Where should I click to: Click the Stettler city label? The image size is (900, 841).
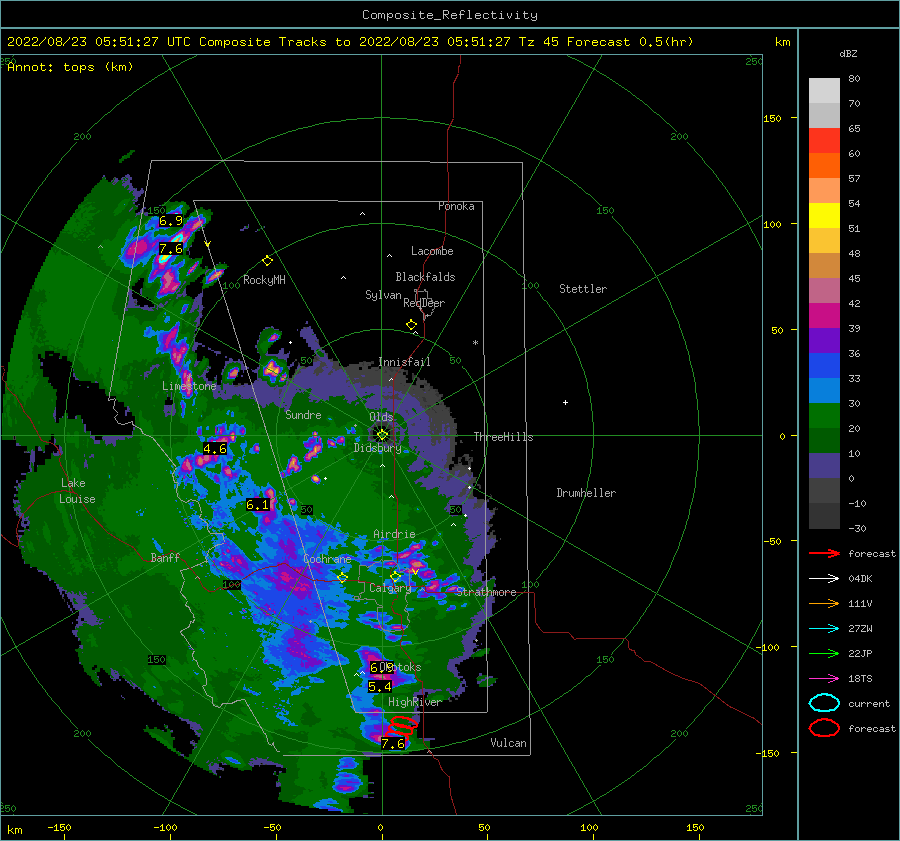[583, 289]
